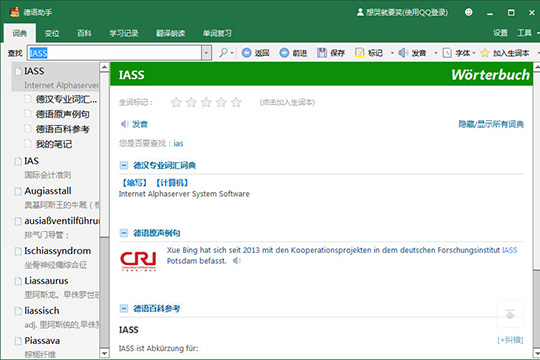
Task: Rate the word with third star
Action: (206, 102)
